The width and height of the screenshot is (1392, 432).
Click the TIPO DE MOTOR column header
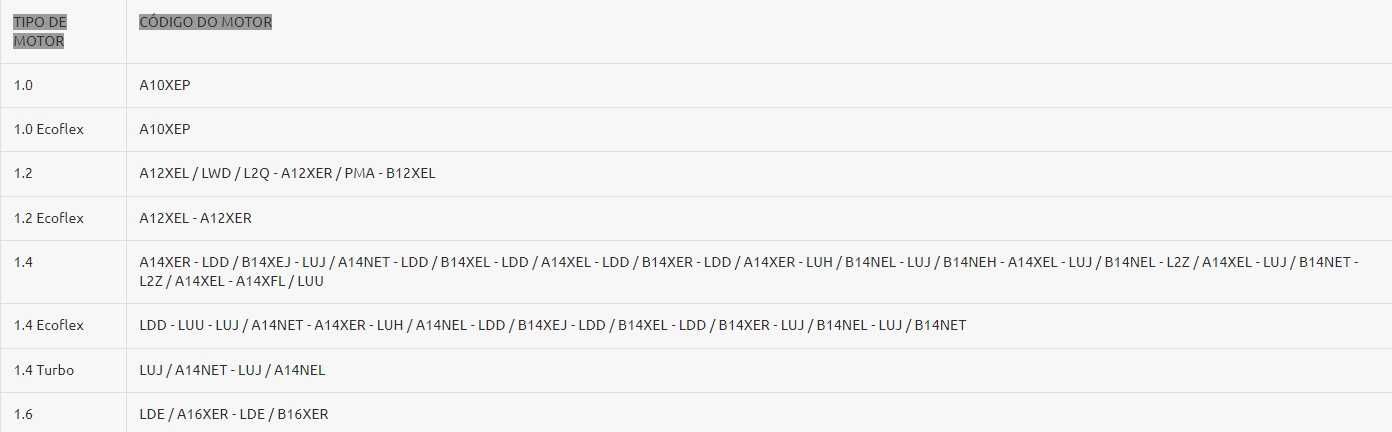40,31
